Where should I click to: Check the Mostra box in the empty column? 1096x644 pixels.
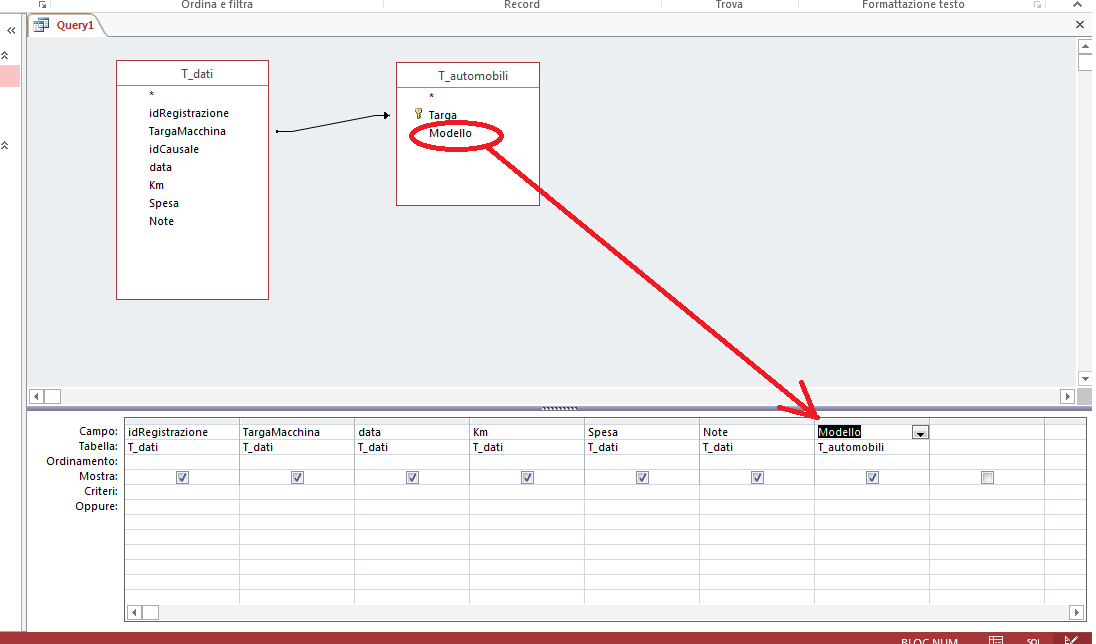[987, 478]
